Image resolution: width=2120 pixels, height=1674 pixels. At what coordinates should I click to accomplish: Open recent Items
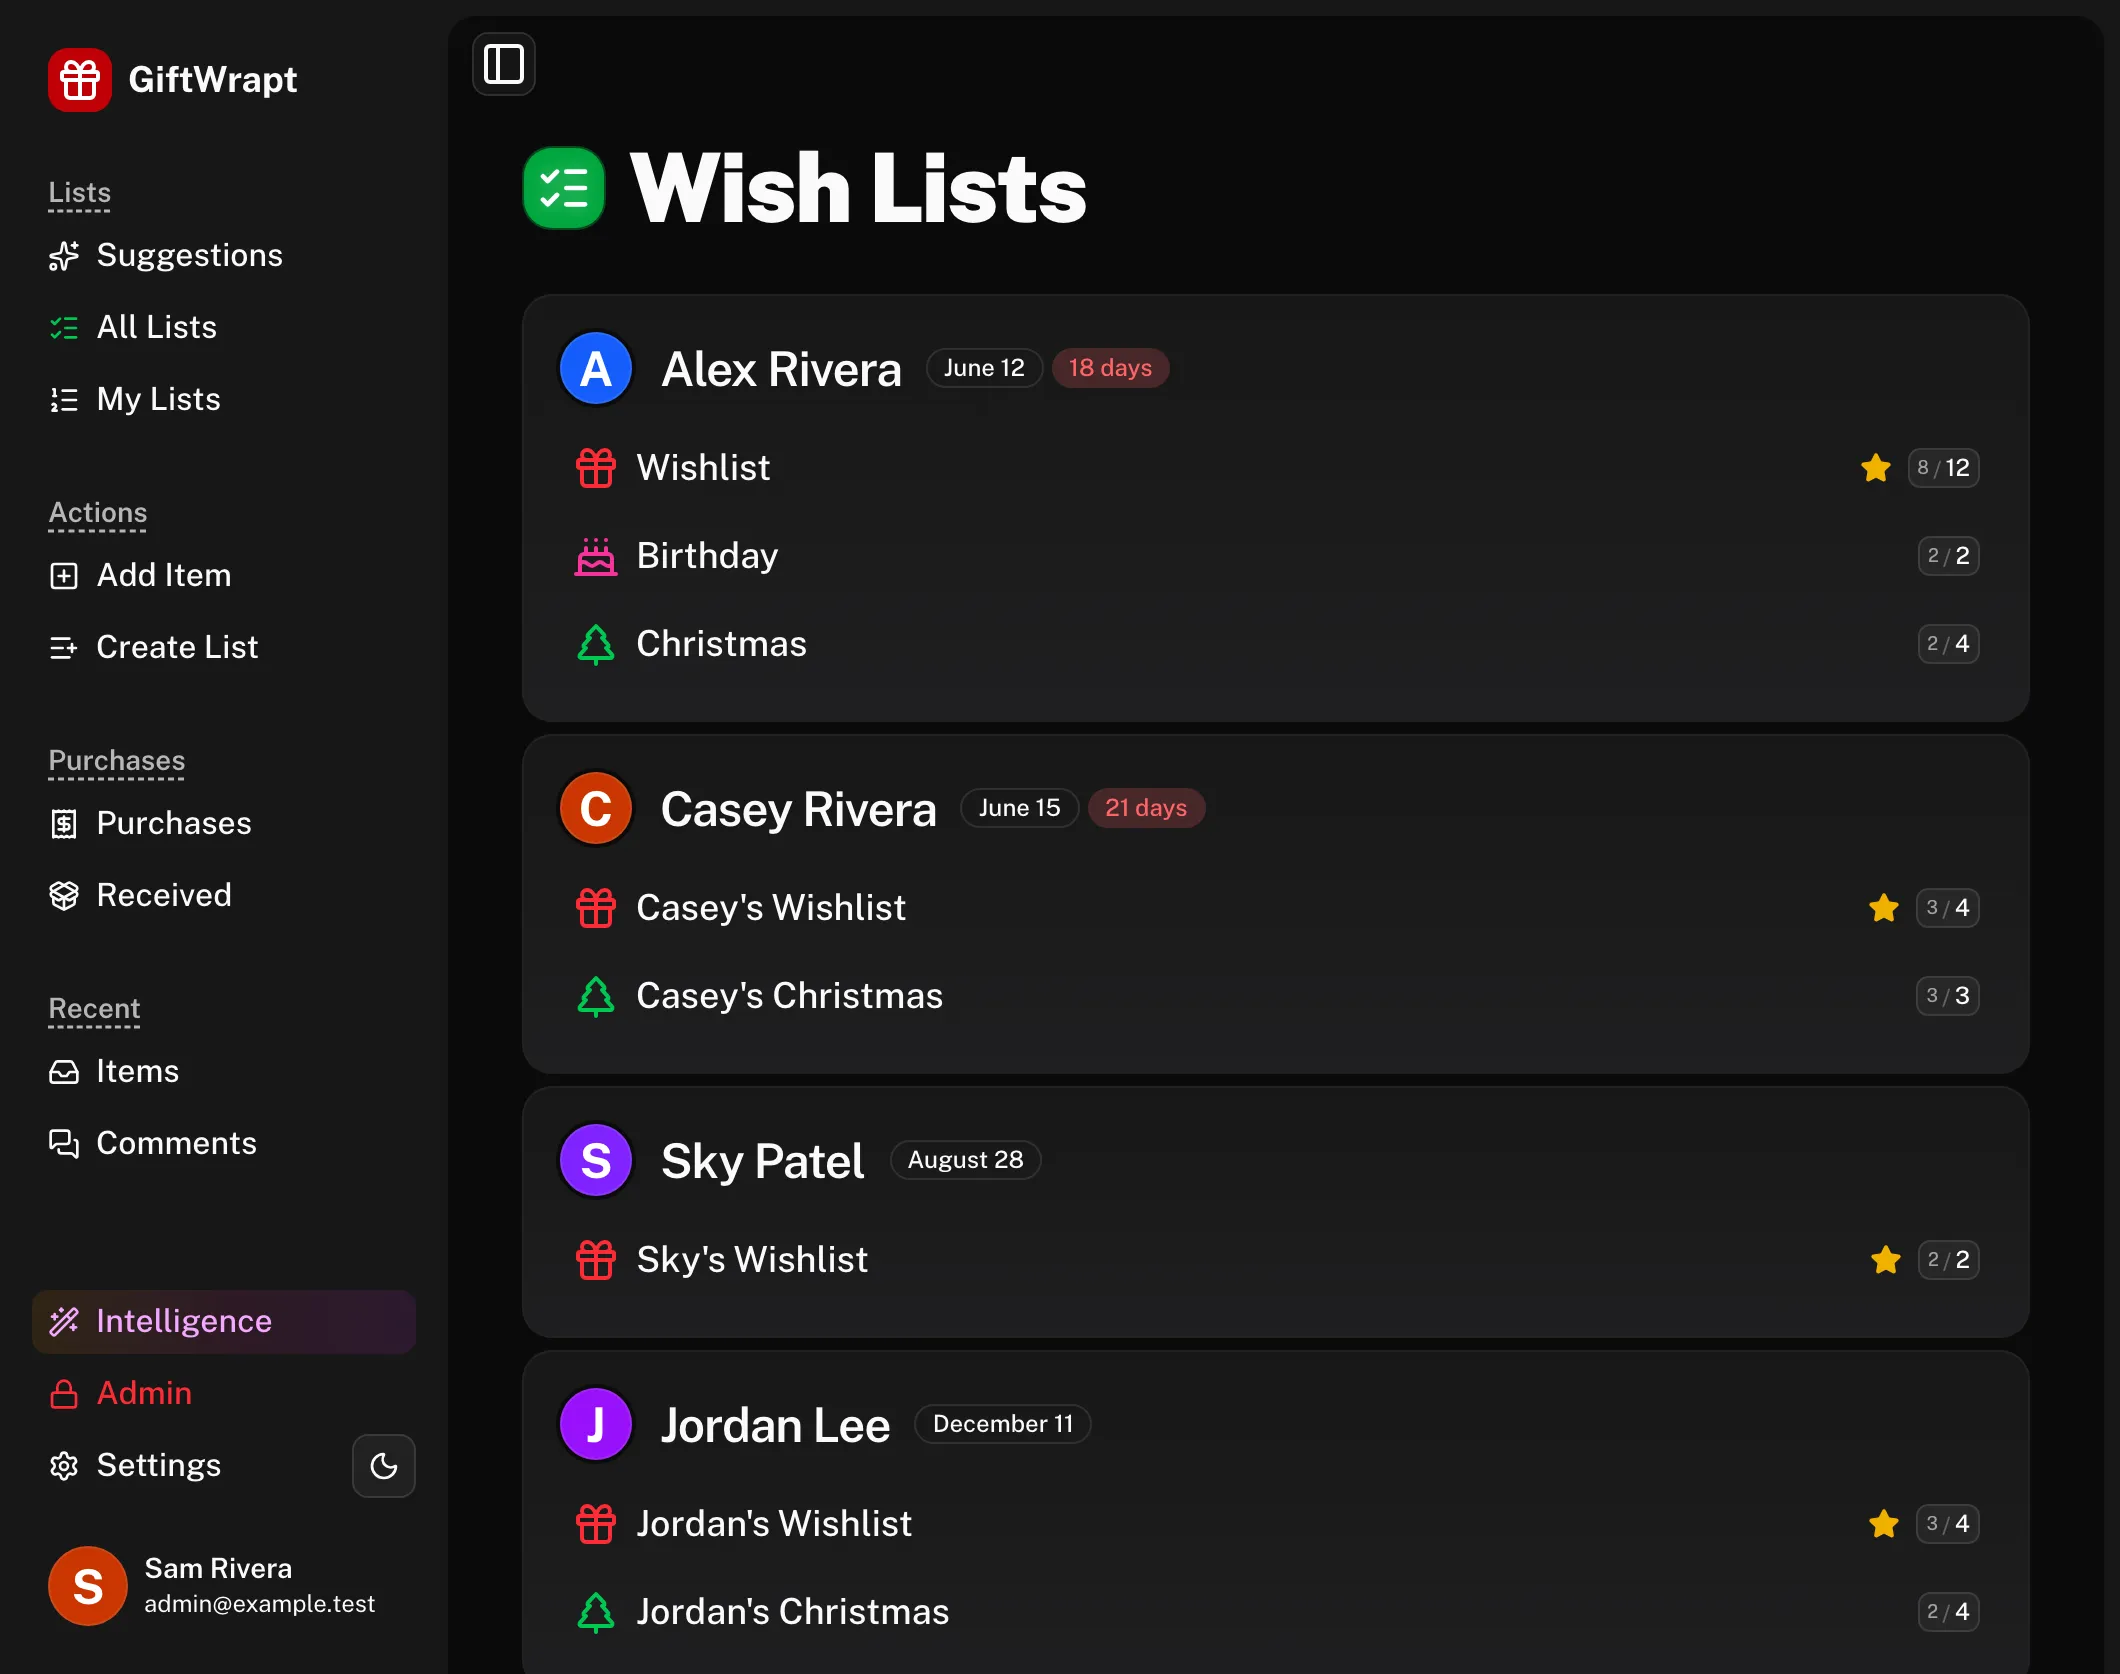(x=224, y=1071)
